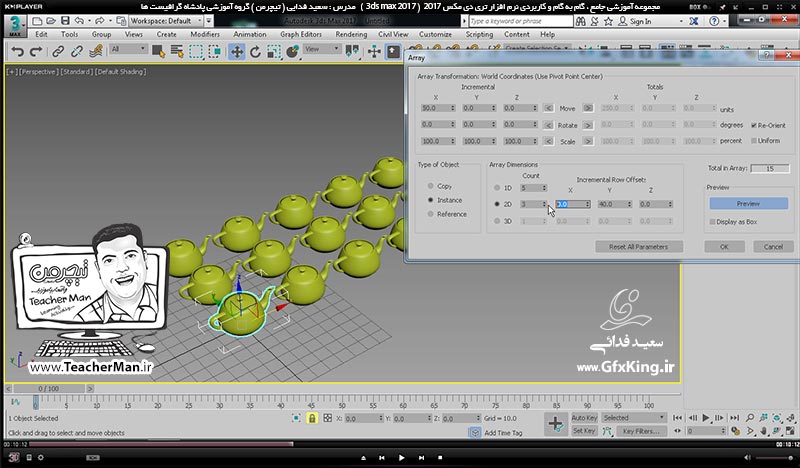800x468 pixels.
Task: Adjust the 2D Count spinner arrows
Action: [x=544, y=204]
